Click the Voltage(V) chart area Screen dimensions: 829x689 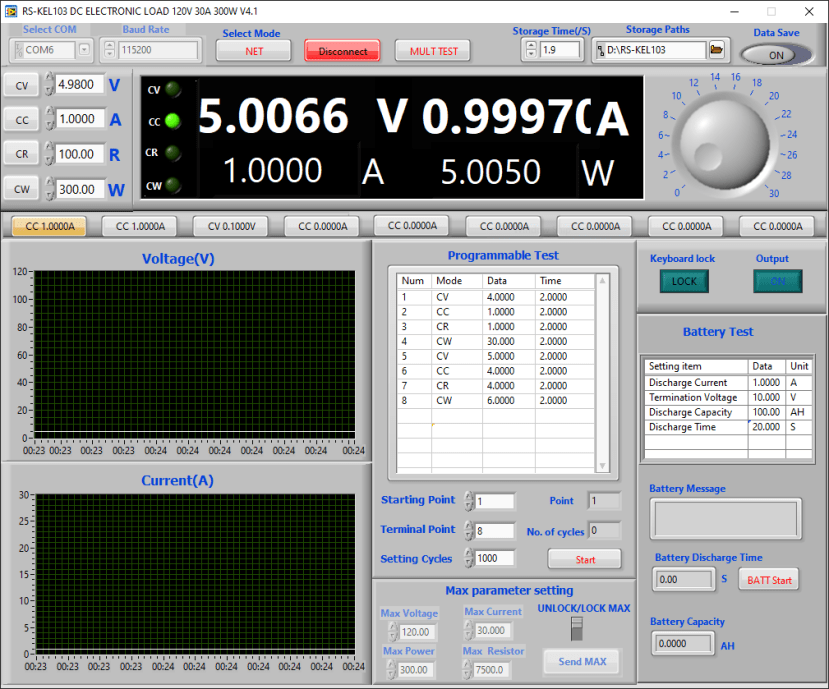click(x=195, y=354)
